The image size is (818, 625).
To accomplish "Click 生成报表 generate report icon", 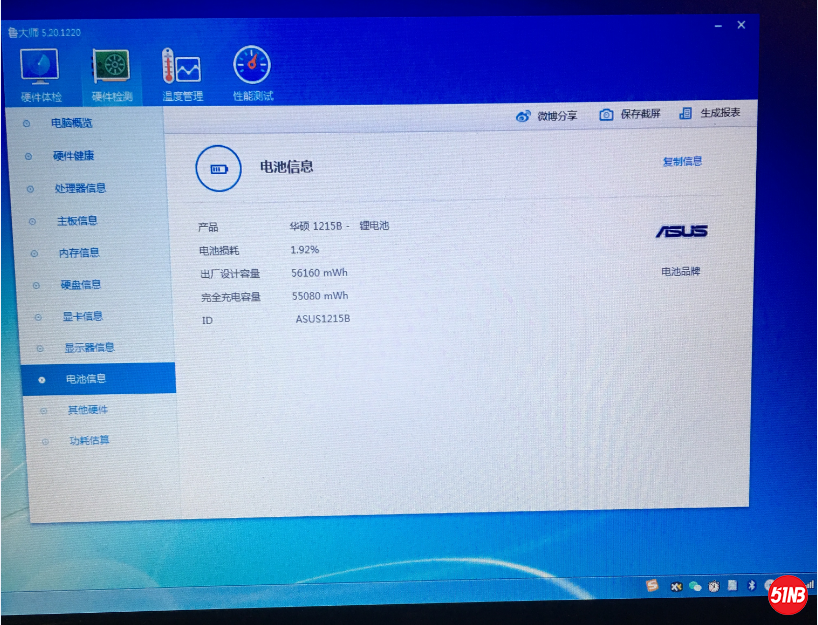I will 685,113.
